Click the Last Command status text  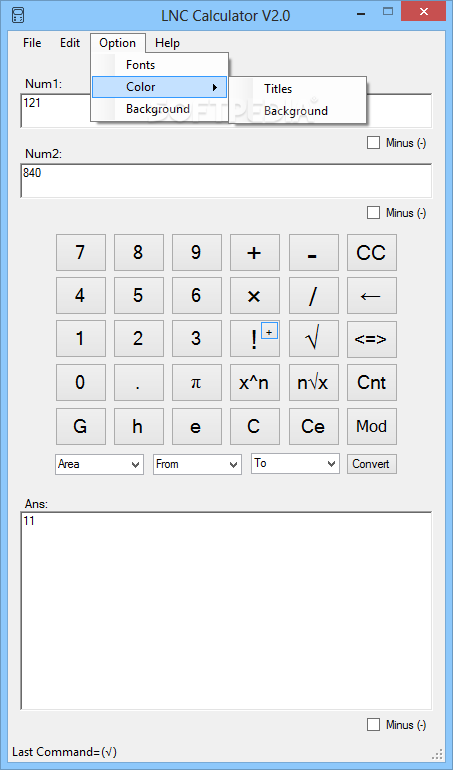64,752
